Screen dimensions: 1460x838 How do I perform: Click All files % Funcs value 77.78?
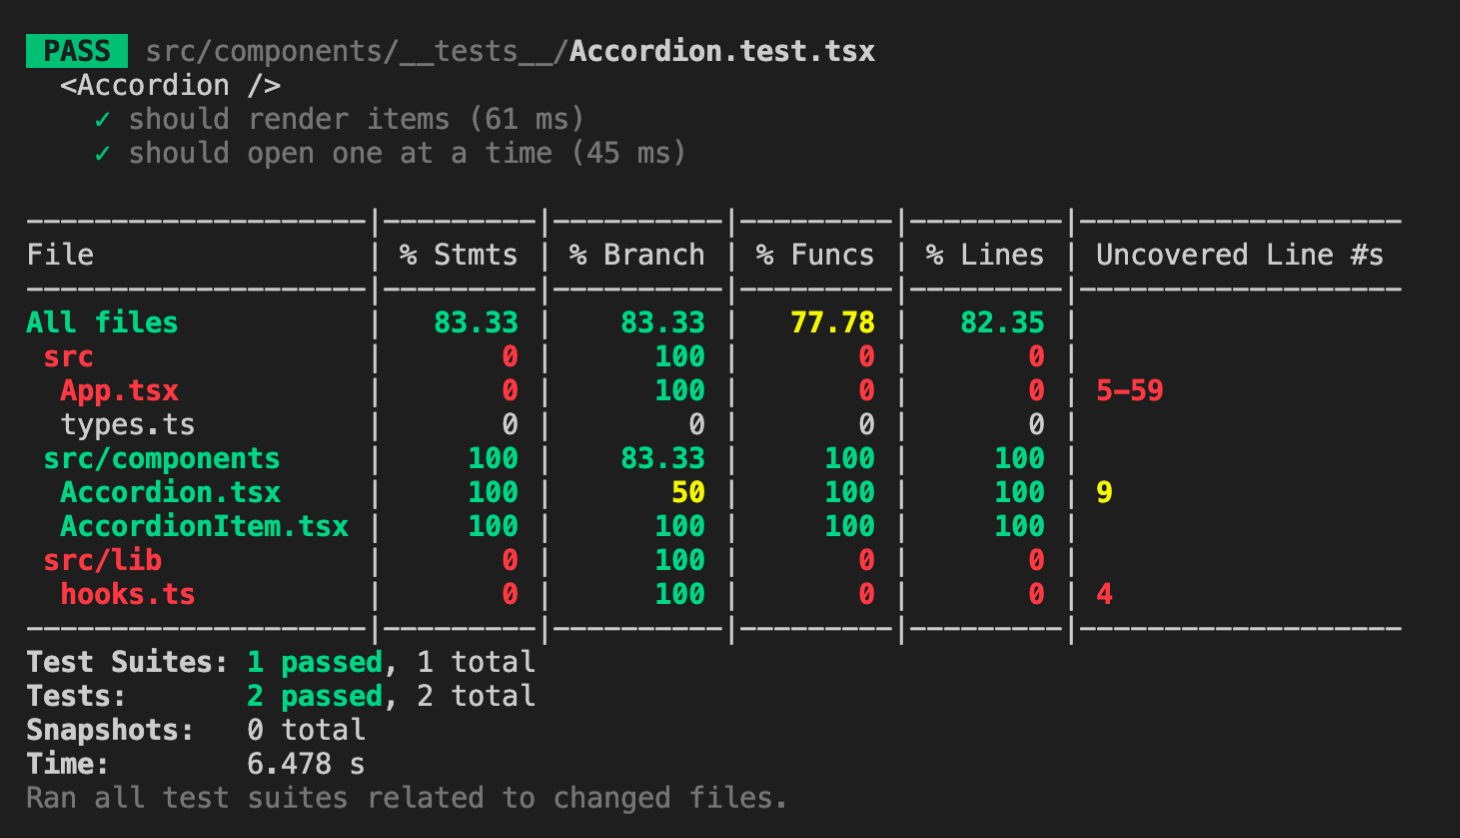(832, 322)
